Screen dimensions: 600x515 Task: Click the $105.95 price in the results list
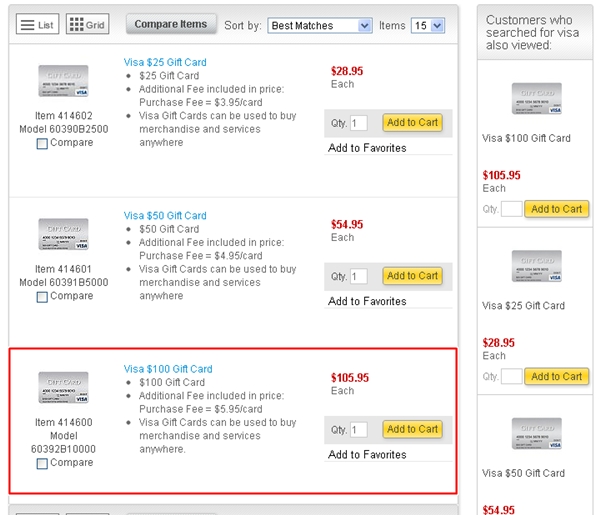coord(350,378)
